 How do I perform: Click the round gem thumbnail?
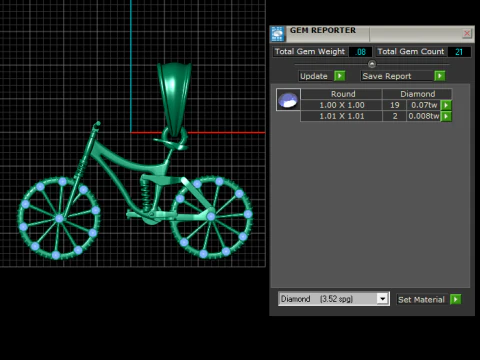tap(288, 99)
